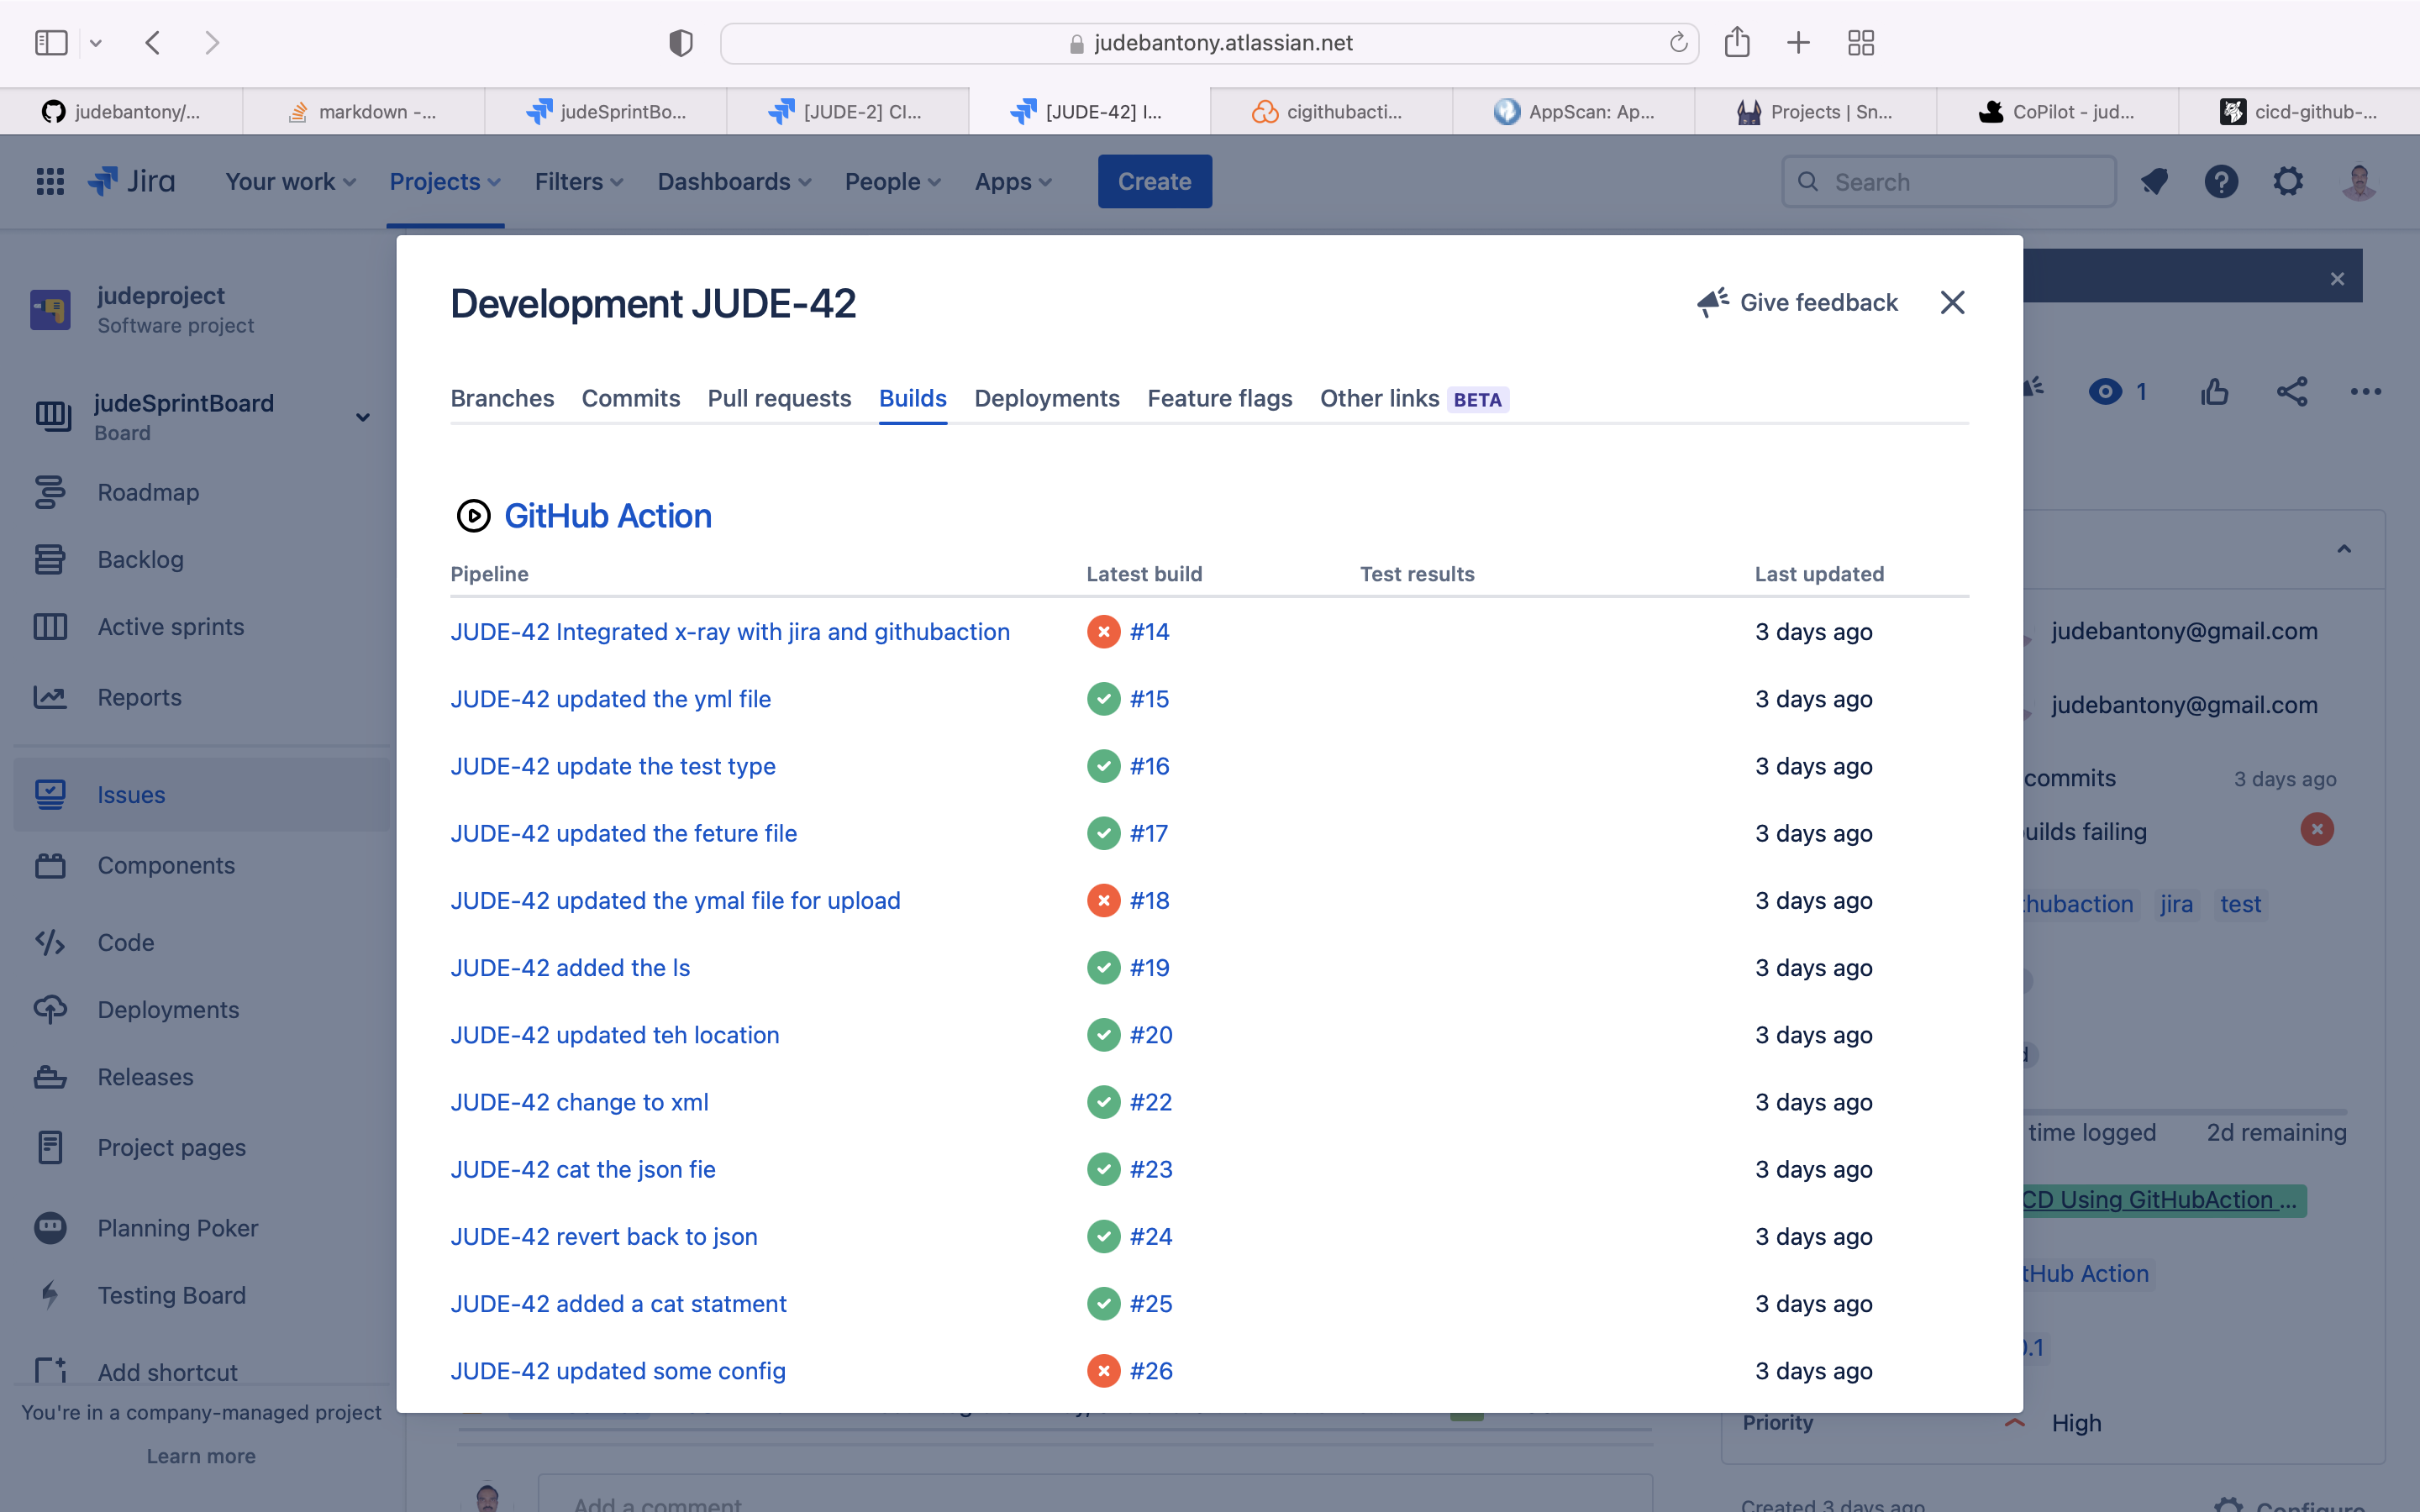Screen dimensions: 2420x1512
Task: Expand the judeSprintBoard board switcher chevron
Action: click(363, 417)
